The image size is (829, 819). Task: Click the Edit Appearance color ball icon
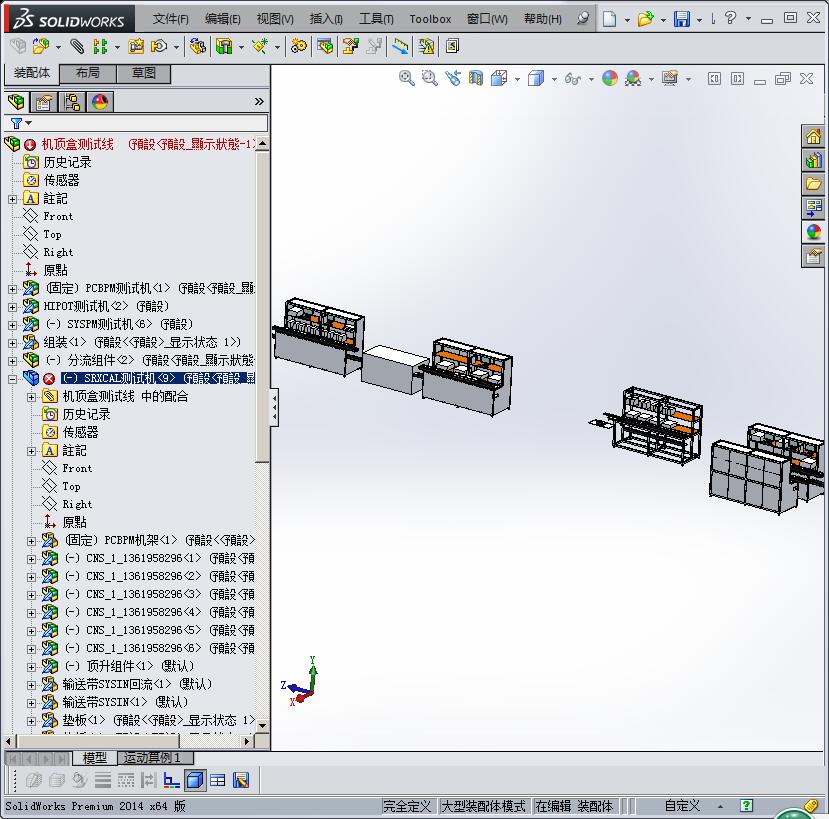[610, 78]
